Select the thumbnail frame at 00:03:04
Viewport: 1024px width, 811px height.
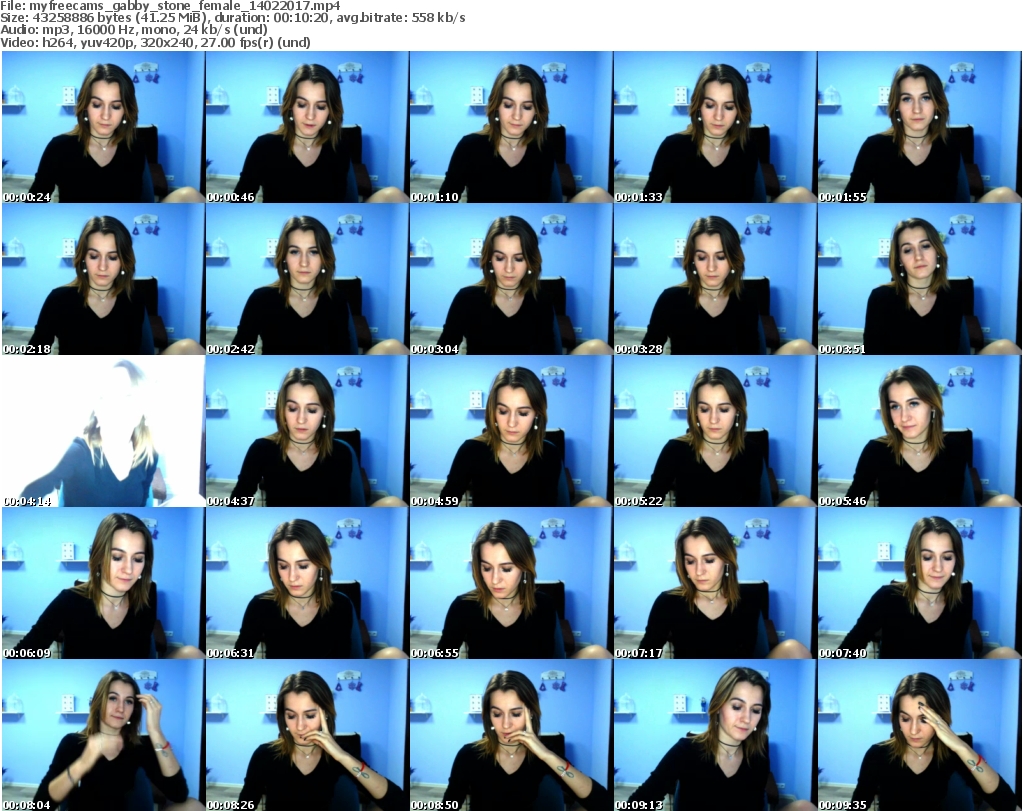point(511,279)
